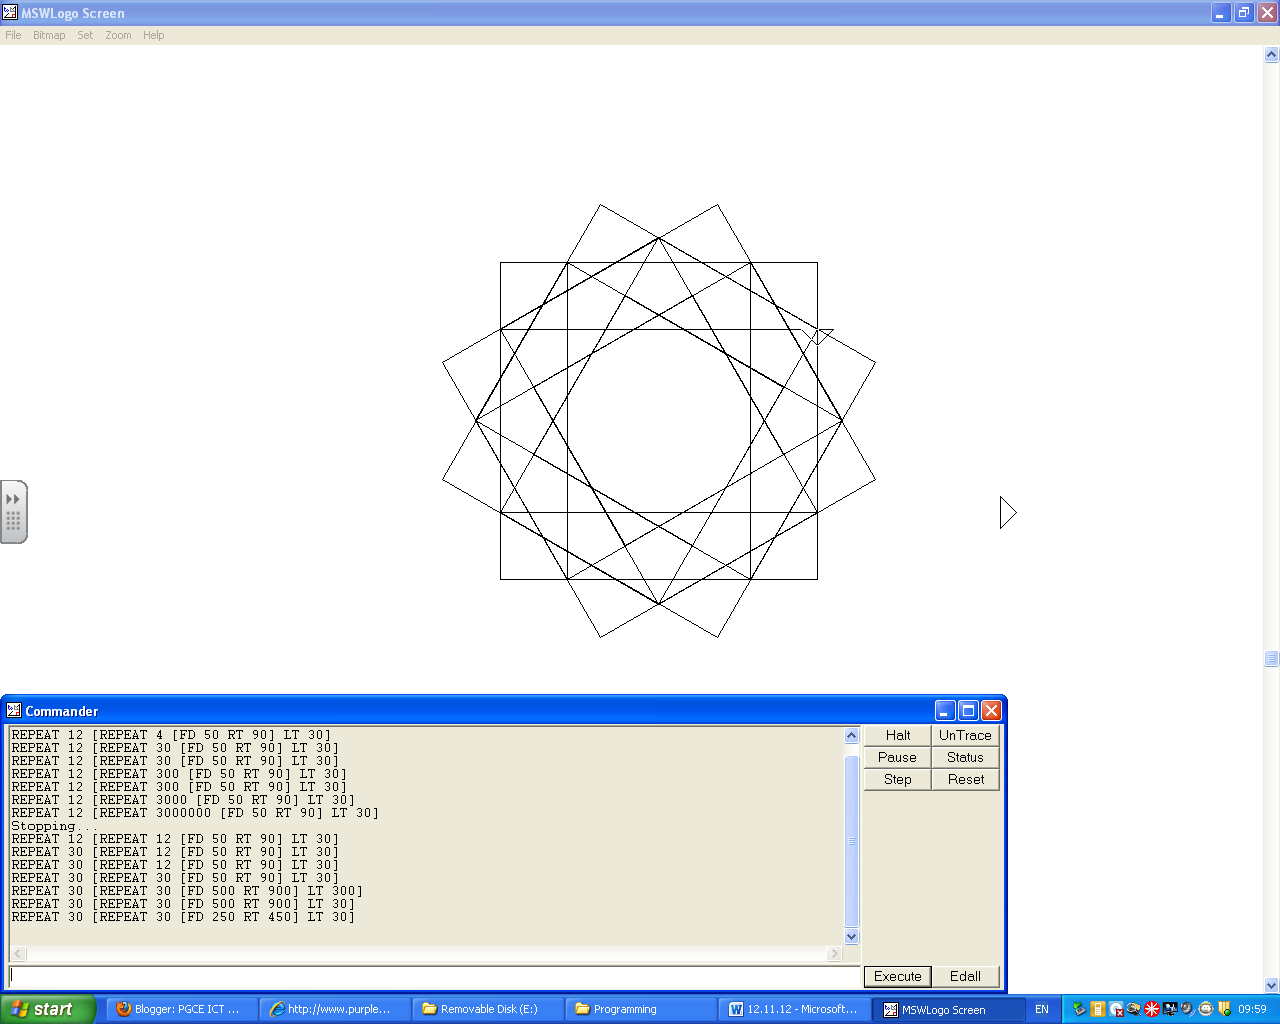This screenshot has height=1024, width=1280.
Task: Switch to the 12.11.12 Word document taskbar button
Action: (795, 1009)
